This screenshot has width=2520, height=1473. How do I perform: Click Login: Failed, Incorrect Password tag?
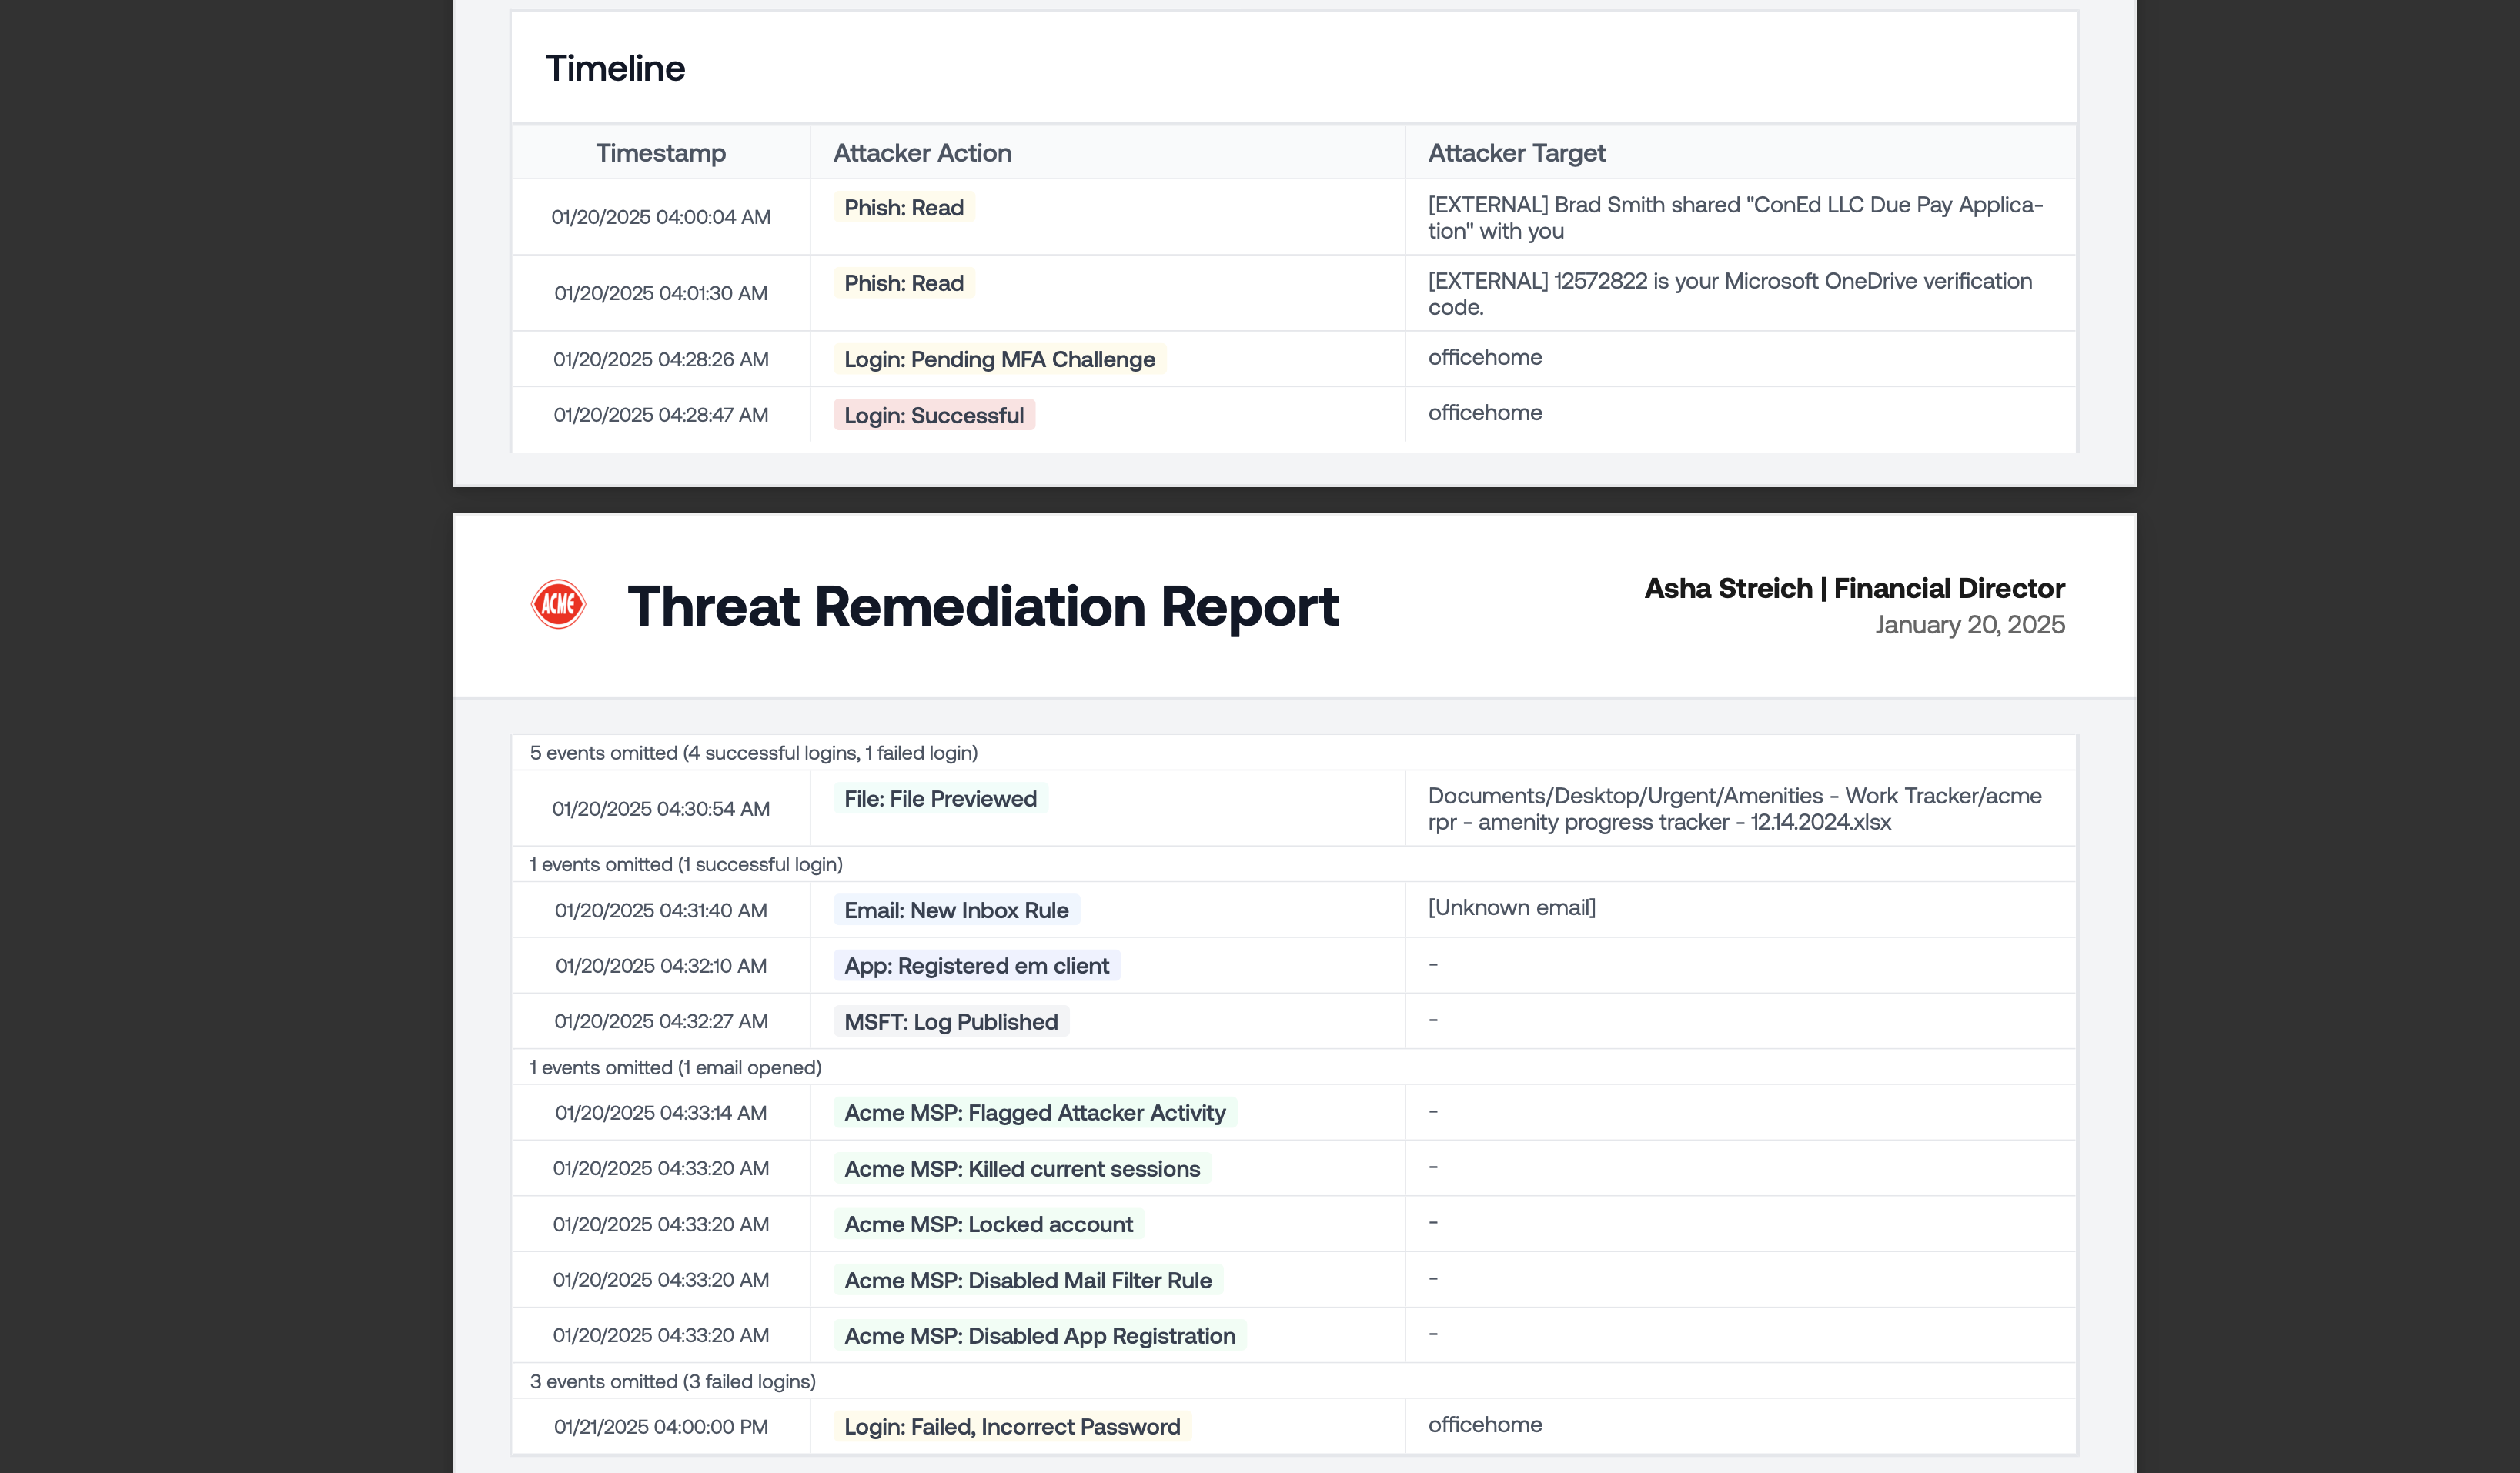click(x=1011, y=1426)
